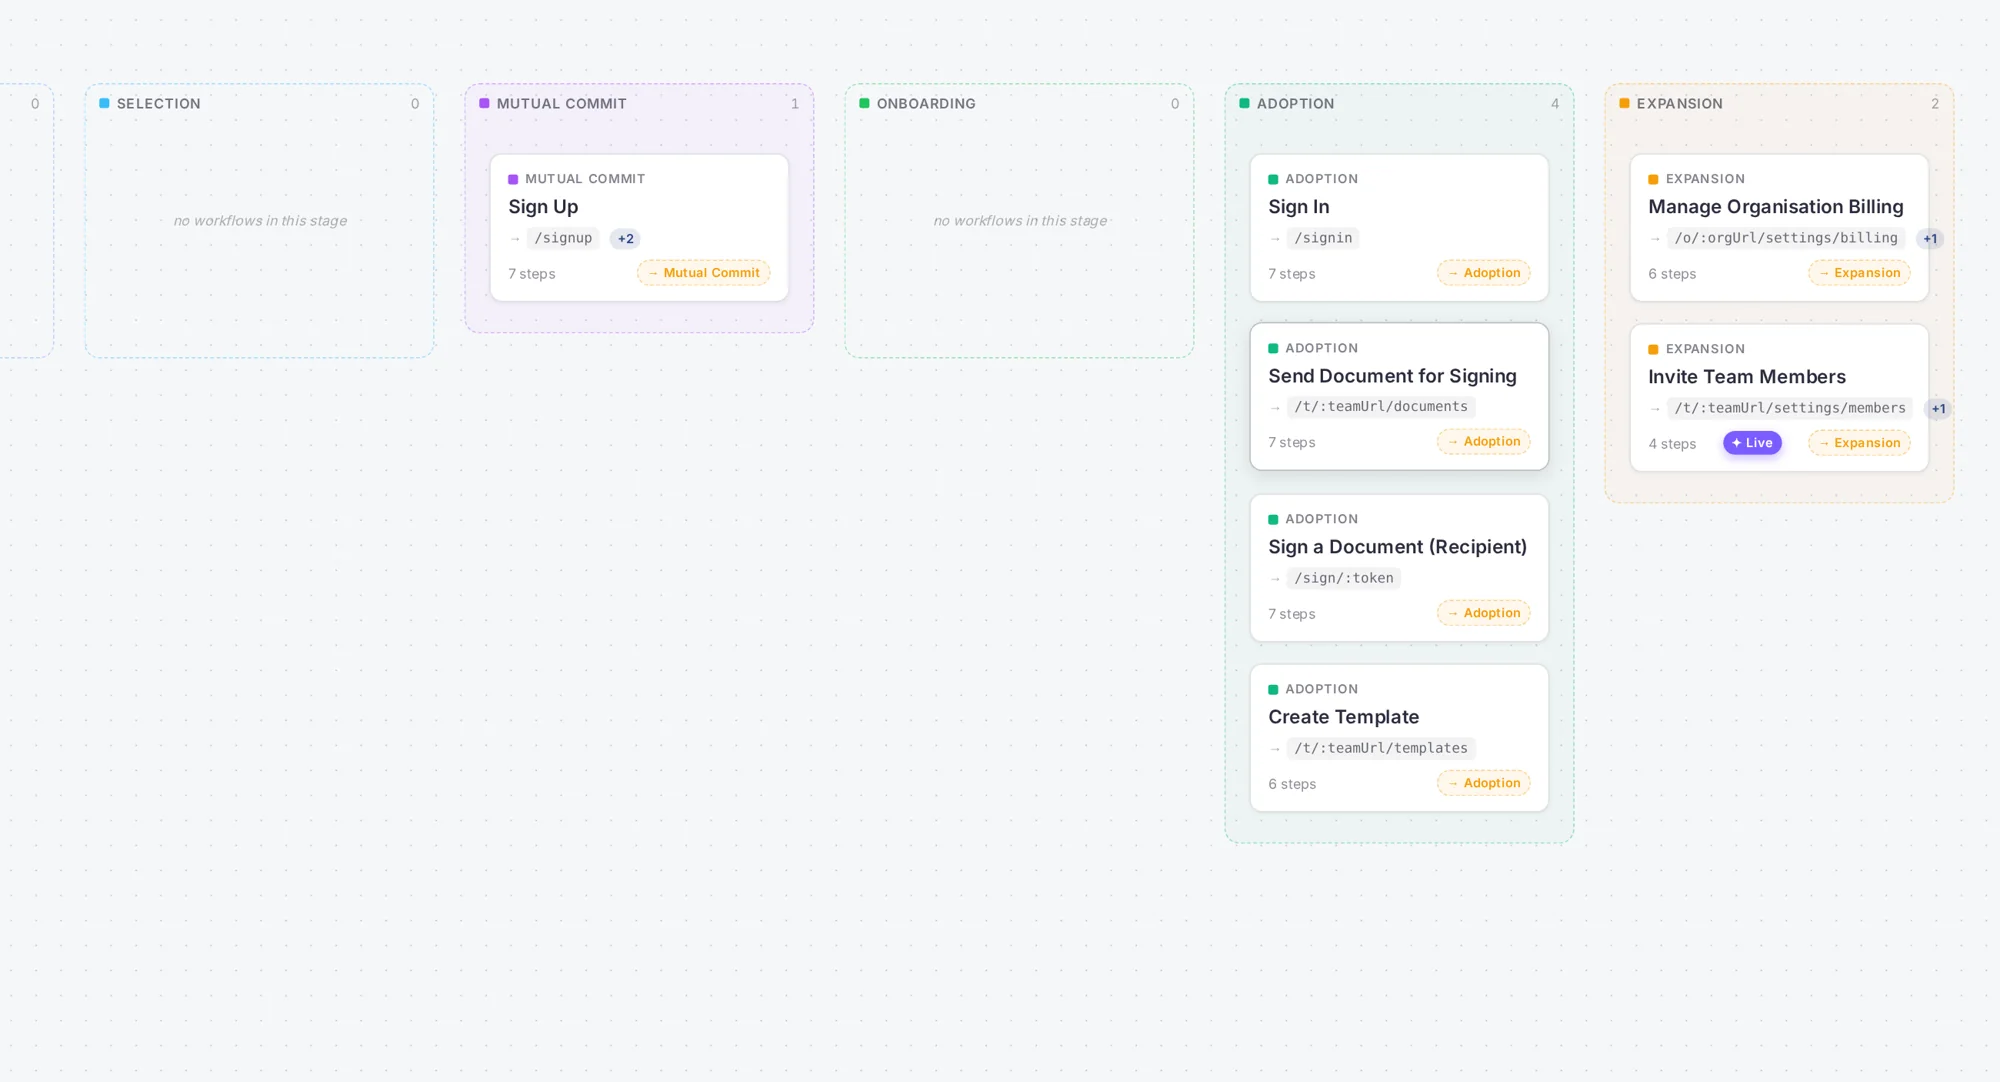Open the Manage Organisation Billing workflow
The height and width of the screenshot is (1082, 2000).
tap(1779, 227)
